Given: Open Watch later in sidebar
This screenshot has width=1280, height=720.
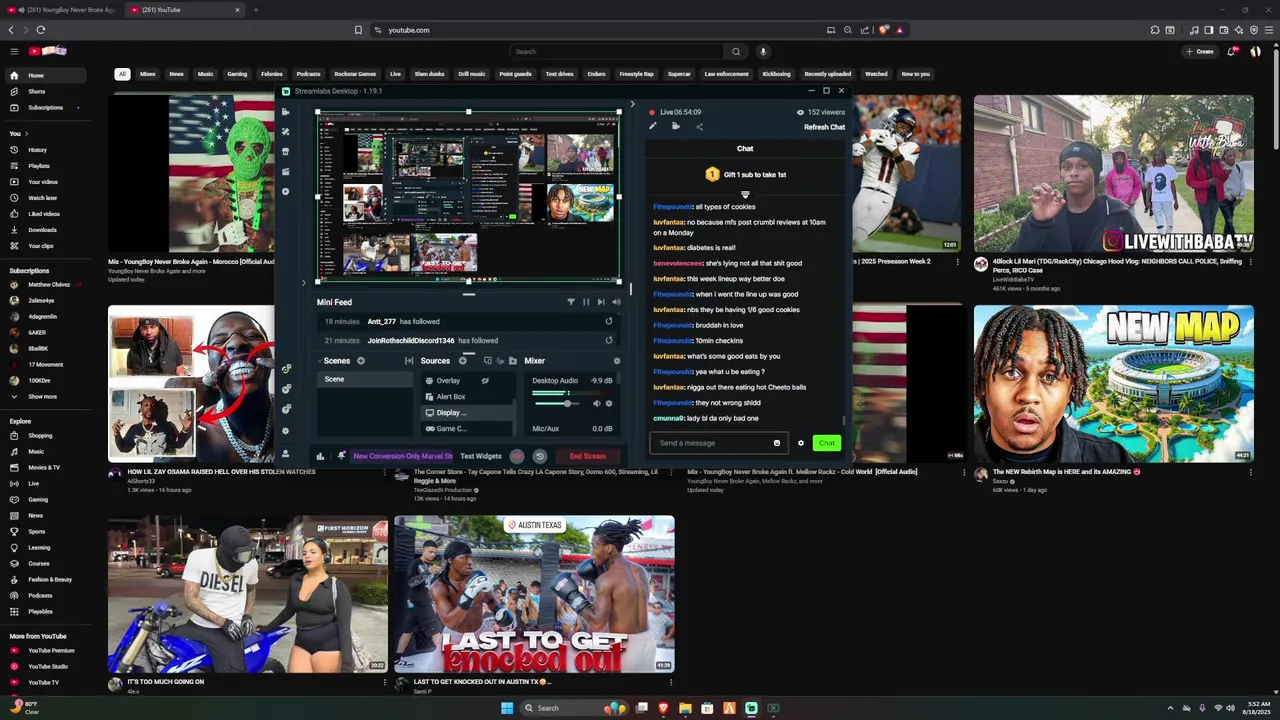Looking at the screenshot, I should [x=44, y=198].
